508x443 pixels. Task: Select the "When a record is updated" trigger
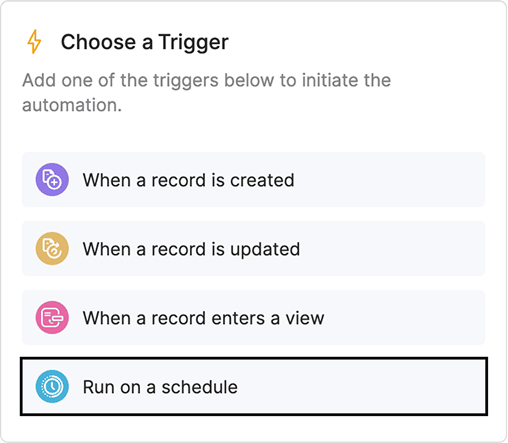coord(253,249)
